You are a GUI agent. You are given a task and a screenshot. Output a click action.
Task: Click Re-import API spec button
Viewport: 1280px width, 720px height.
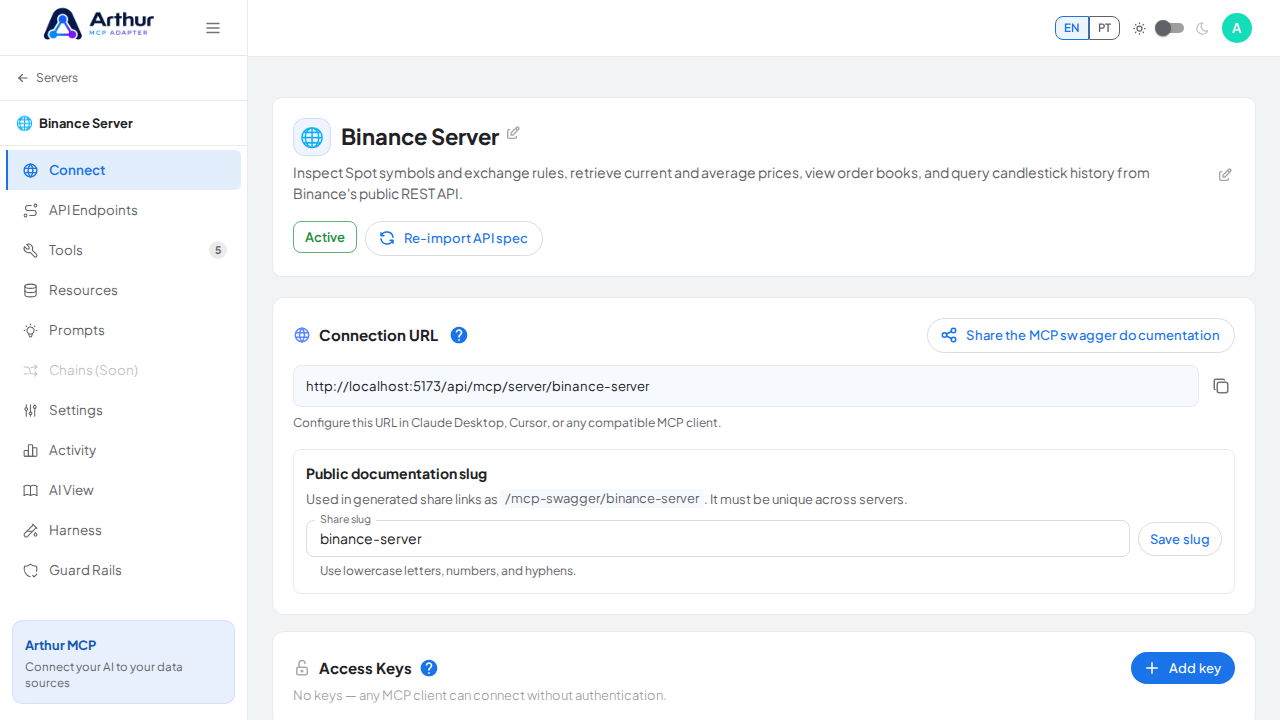point(454,238)
